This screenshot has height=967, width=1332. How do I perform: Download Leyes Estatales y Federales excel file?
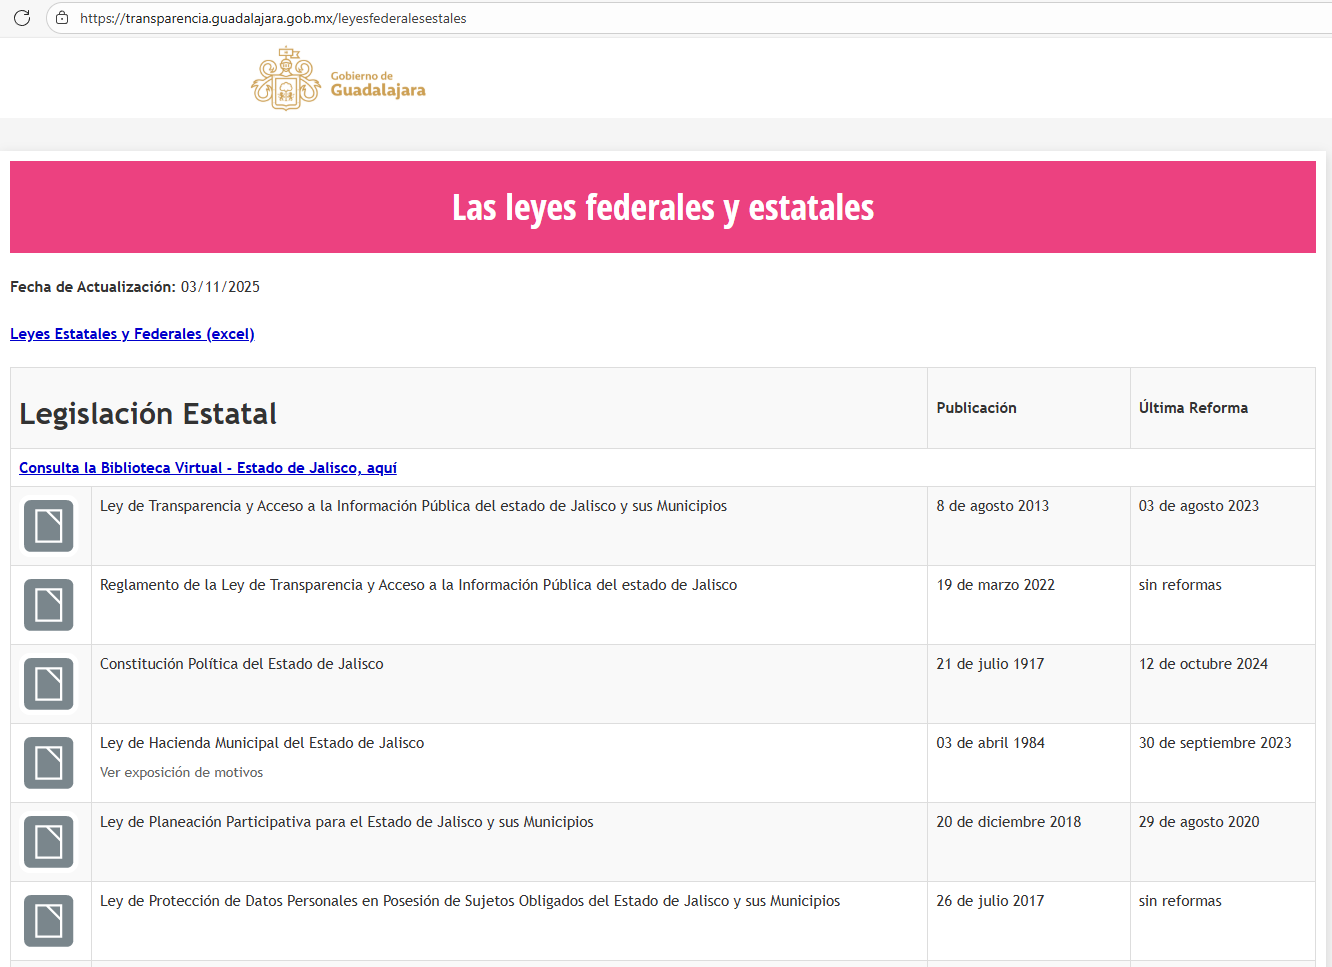[x=132, y=334]
